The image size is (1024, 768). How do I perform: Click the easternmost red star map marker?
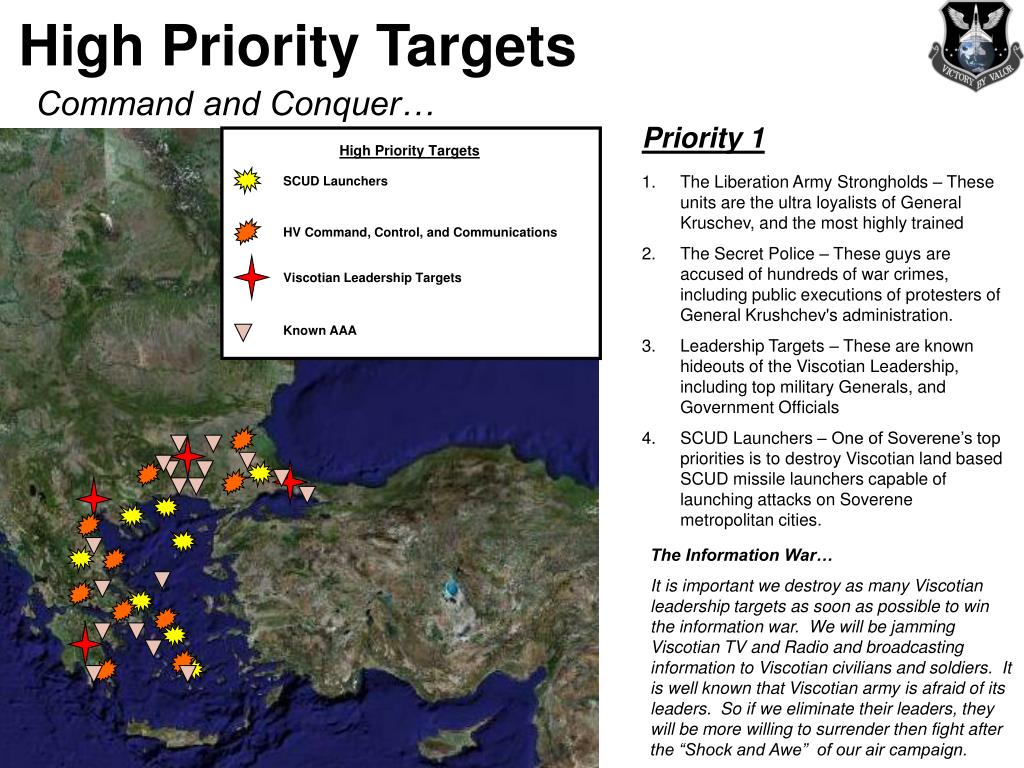point(291,483)
